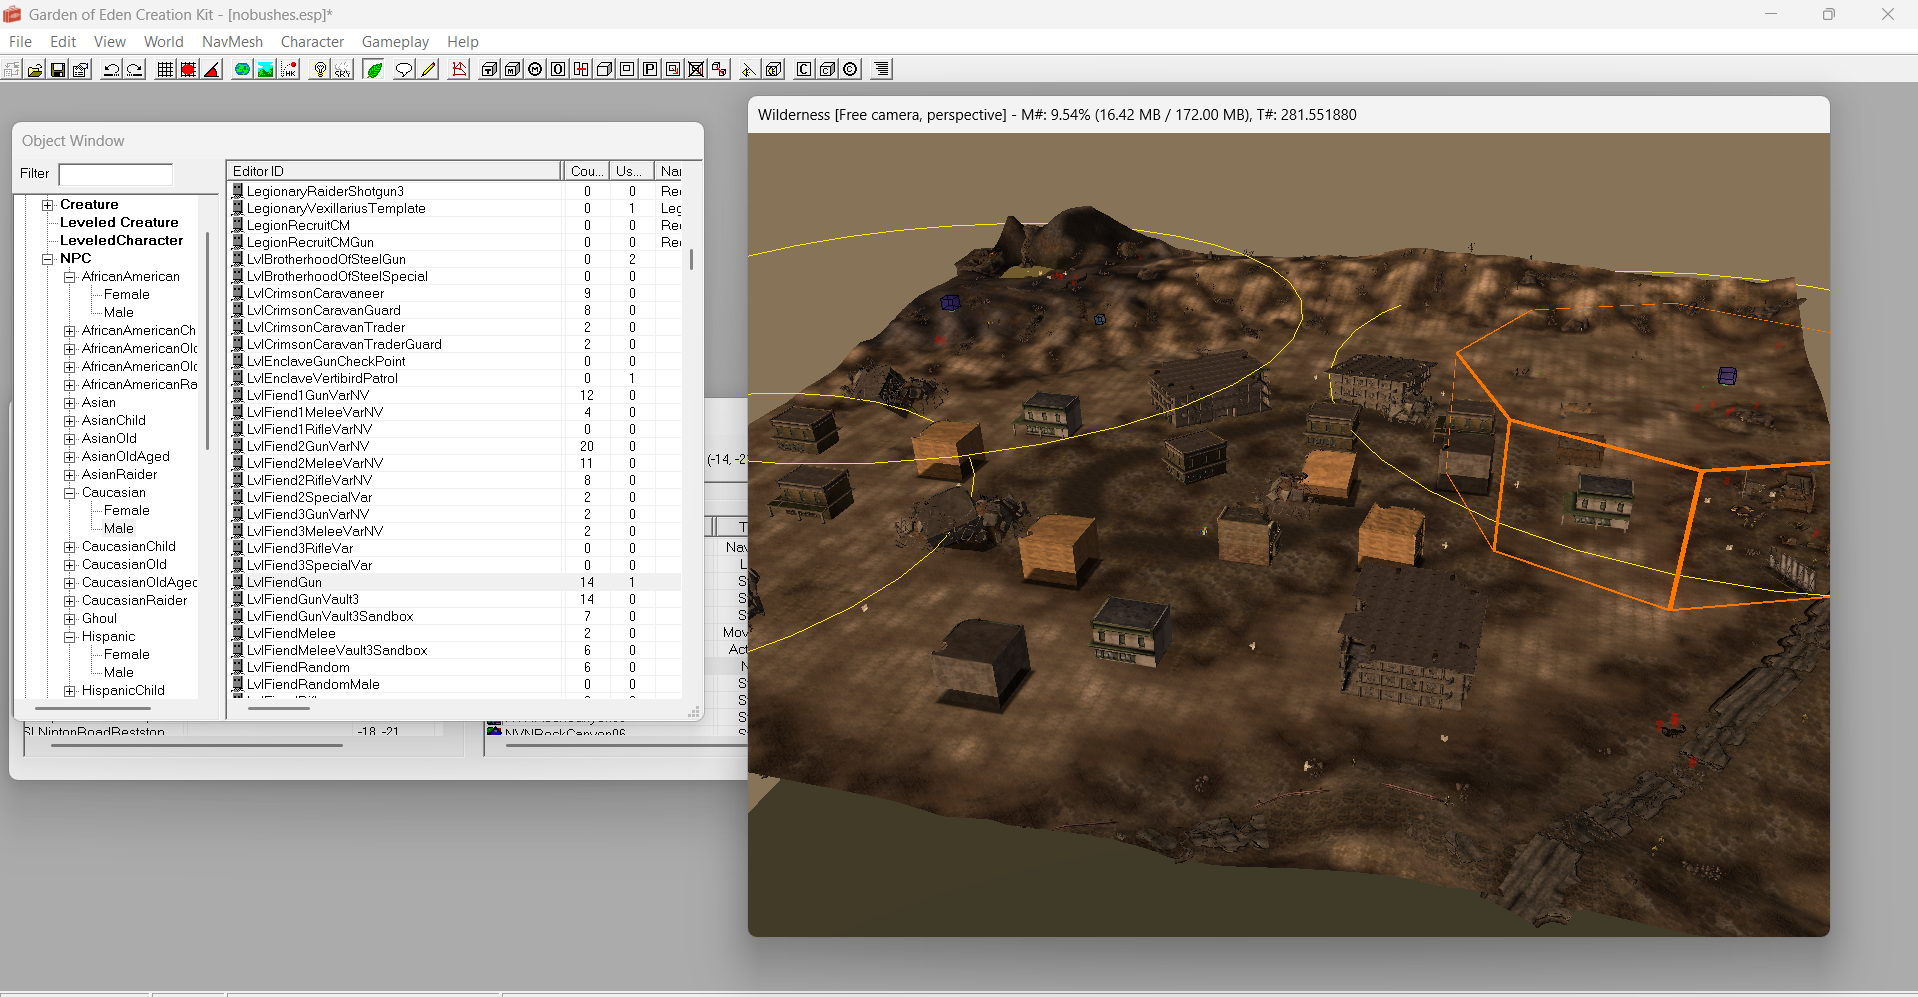Expand the CaucasianRaider tree node

[x=70, y=601]
